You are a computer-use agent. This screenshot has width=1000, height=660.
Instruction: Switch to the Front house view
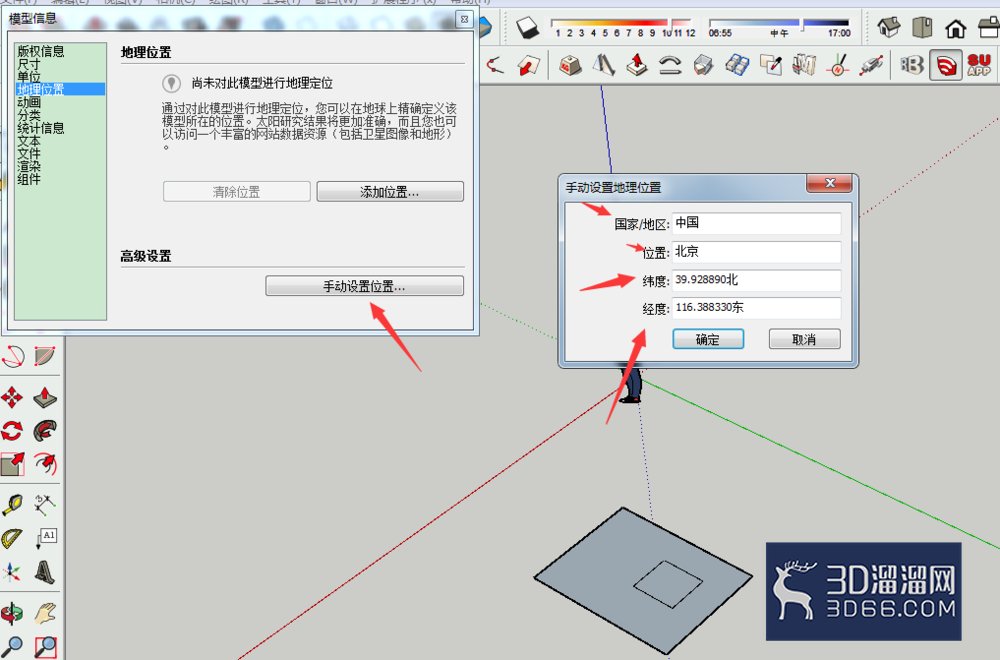point(955,28)
